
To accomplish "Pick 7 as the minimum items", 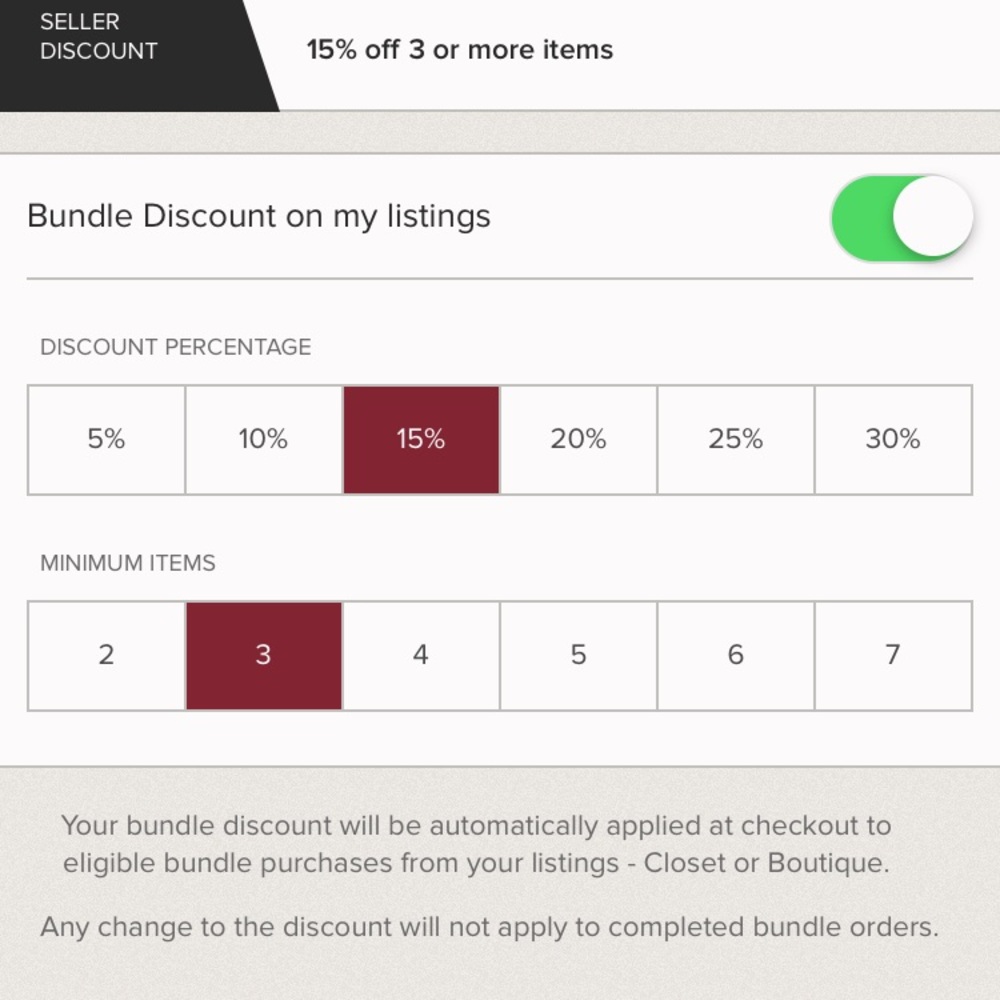I will (x=893, y=656).
